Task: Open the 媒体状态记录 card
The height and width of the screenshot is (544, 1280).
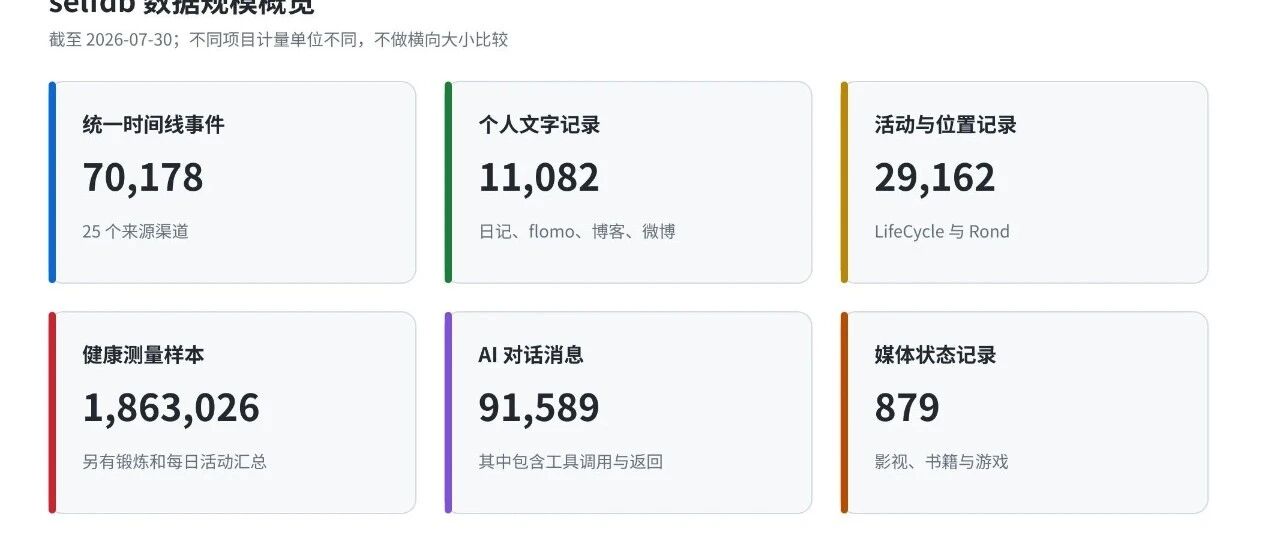Action: click(x=1024, y=412)
